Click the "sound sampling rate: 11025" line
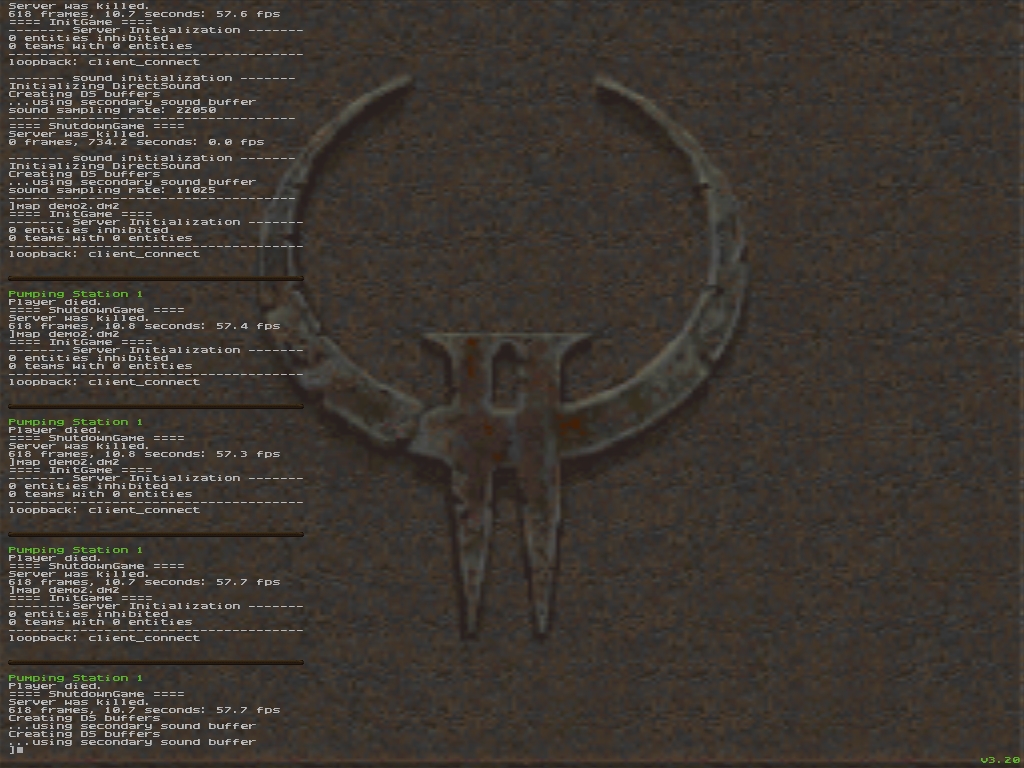Screen dimensions: 1024x768 (112, 190)
